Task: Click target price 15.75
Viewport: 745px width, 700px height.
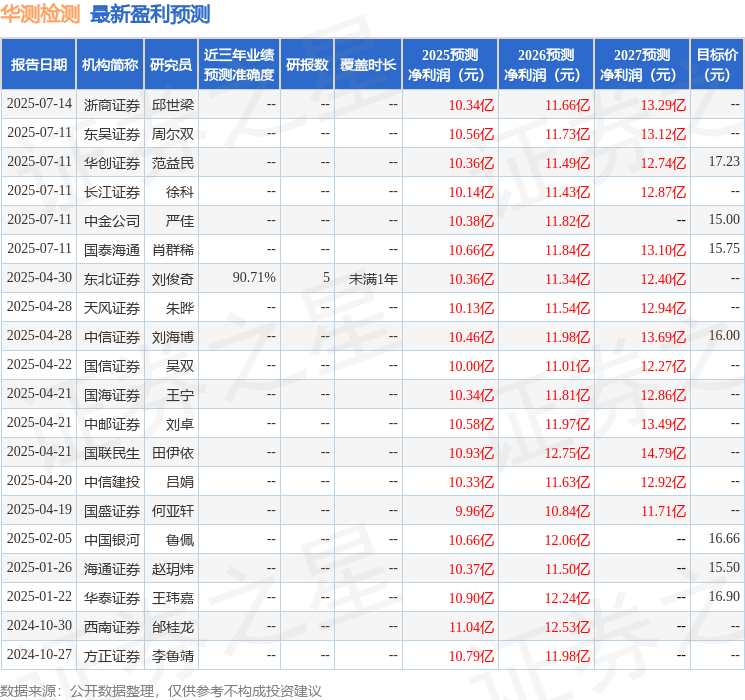Action: point(724,249)
